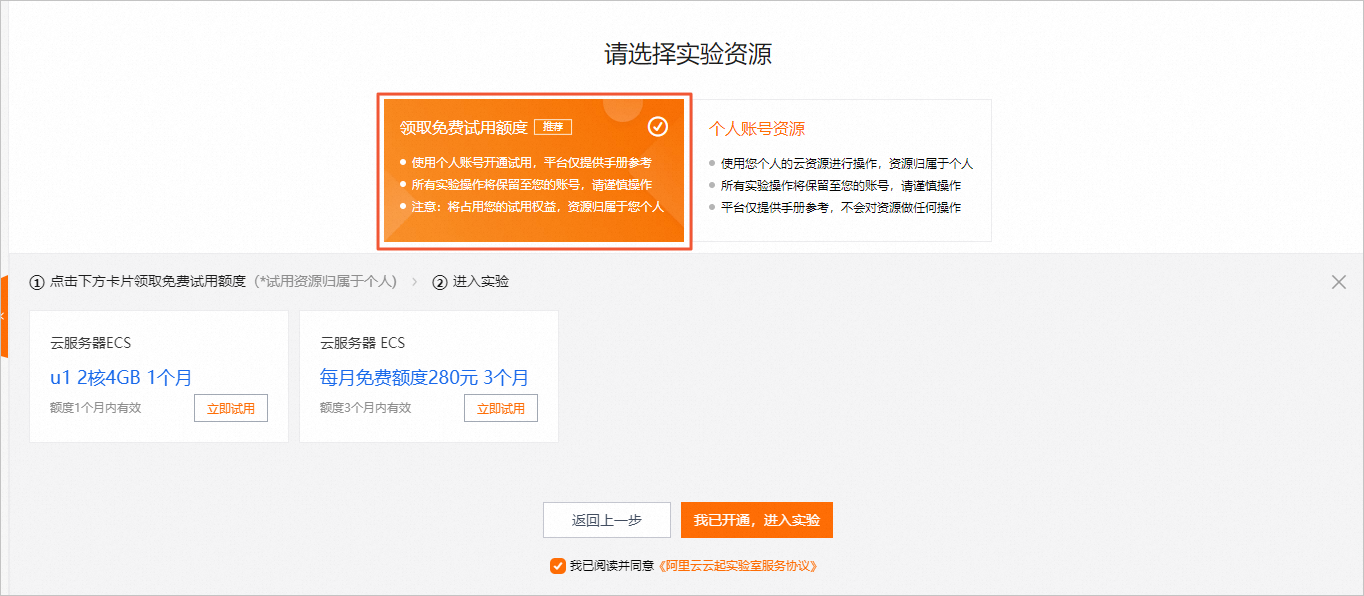Select the 个人账号资源 card
1364x596 pixels.
pos(841,170)
